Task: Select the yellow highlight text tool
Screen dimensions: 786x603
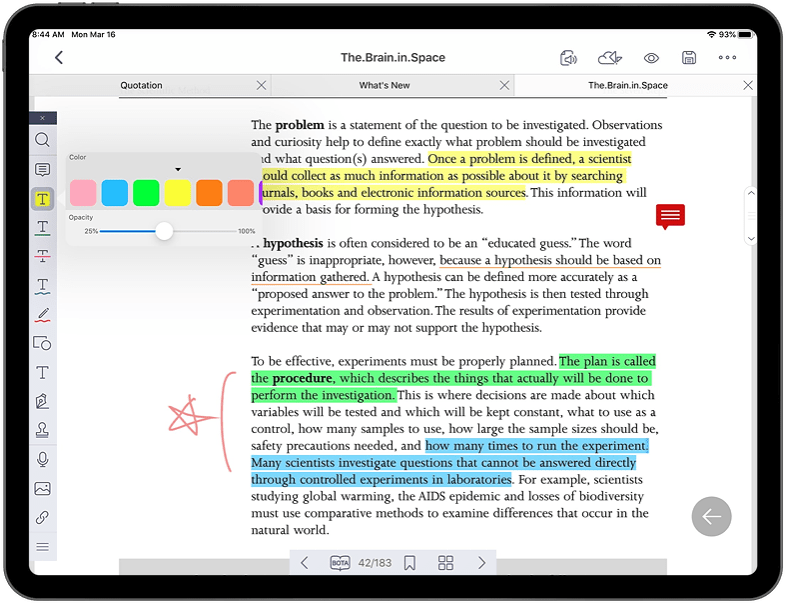Action: tap(43, 198)
